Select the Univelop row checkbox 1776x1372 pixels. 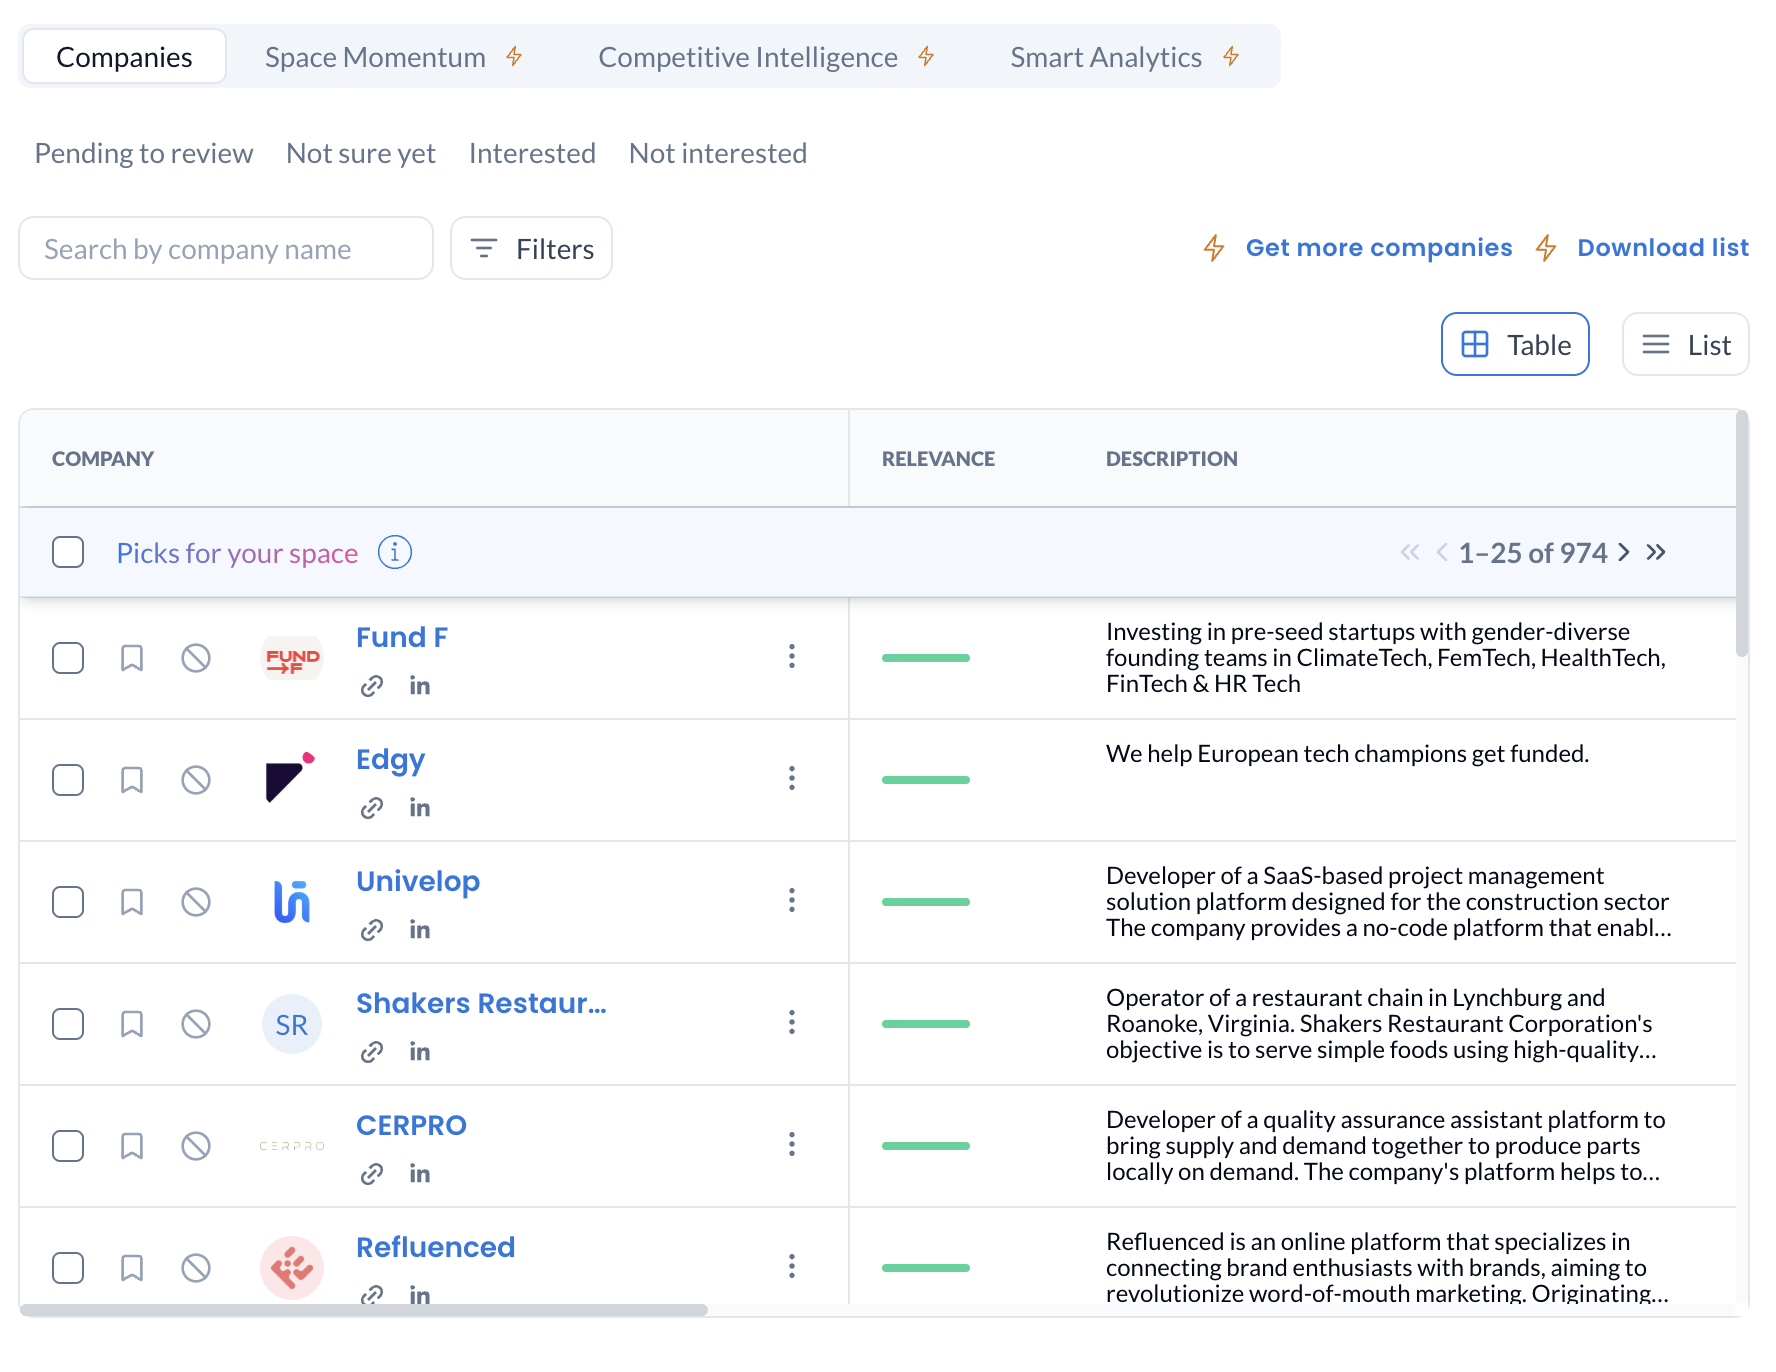click(x=68, y=902)
